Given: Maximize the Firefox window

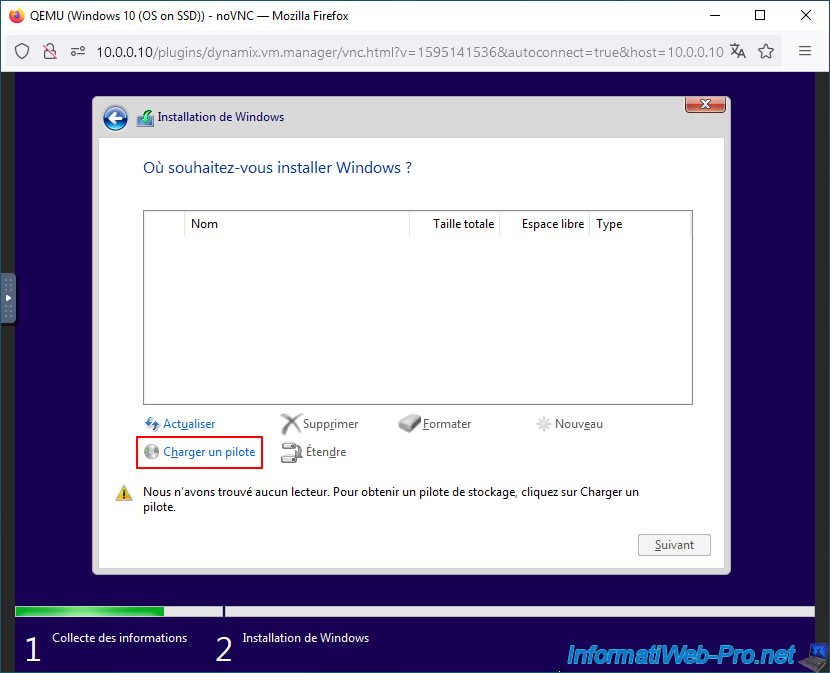Looking at the screenshot, I should tap(760, 15).
